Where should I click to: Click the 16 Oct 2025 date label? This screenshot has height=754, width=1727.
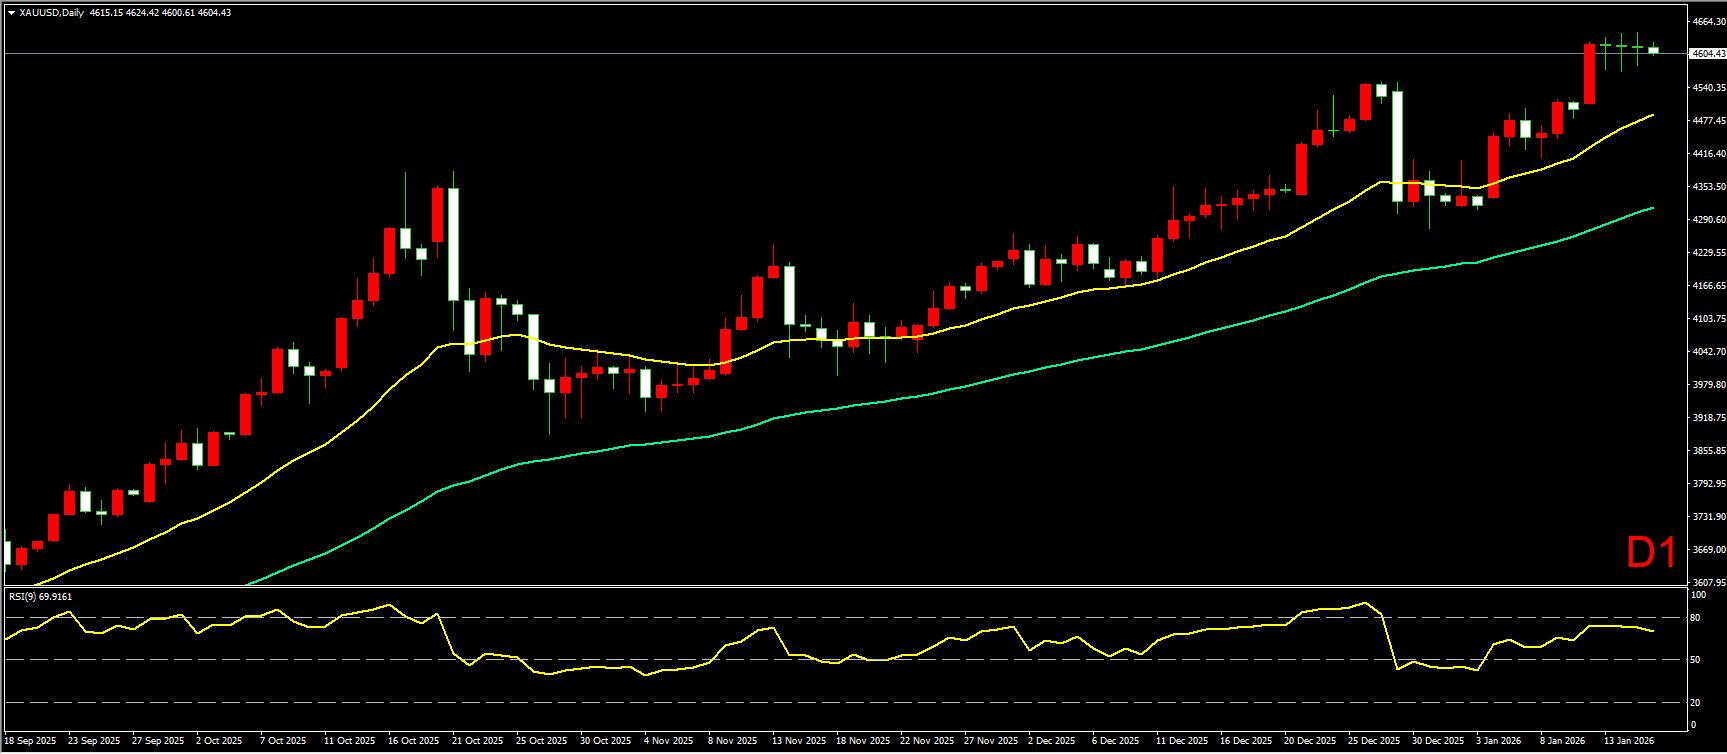(413, 741)
